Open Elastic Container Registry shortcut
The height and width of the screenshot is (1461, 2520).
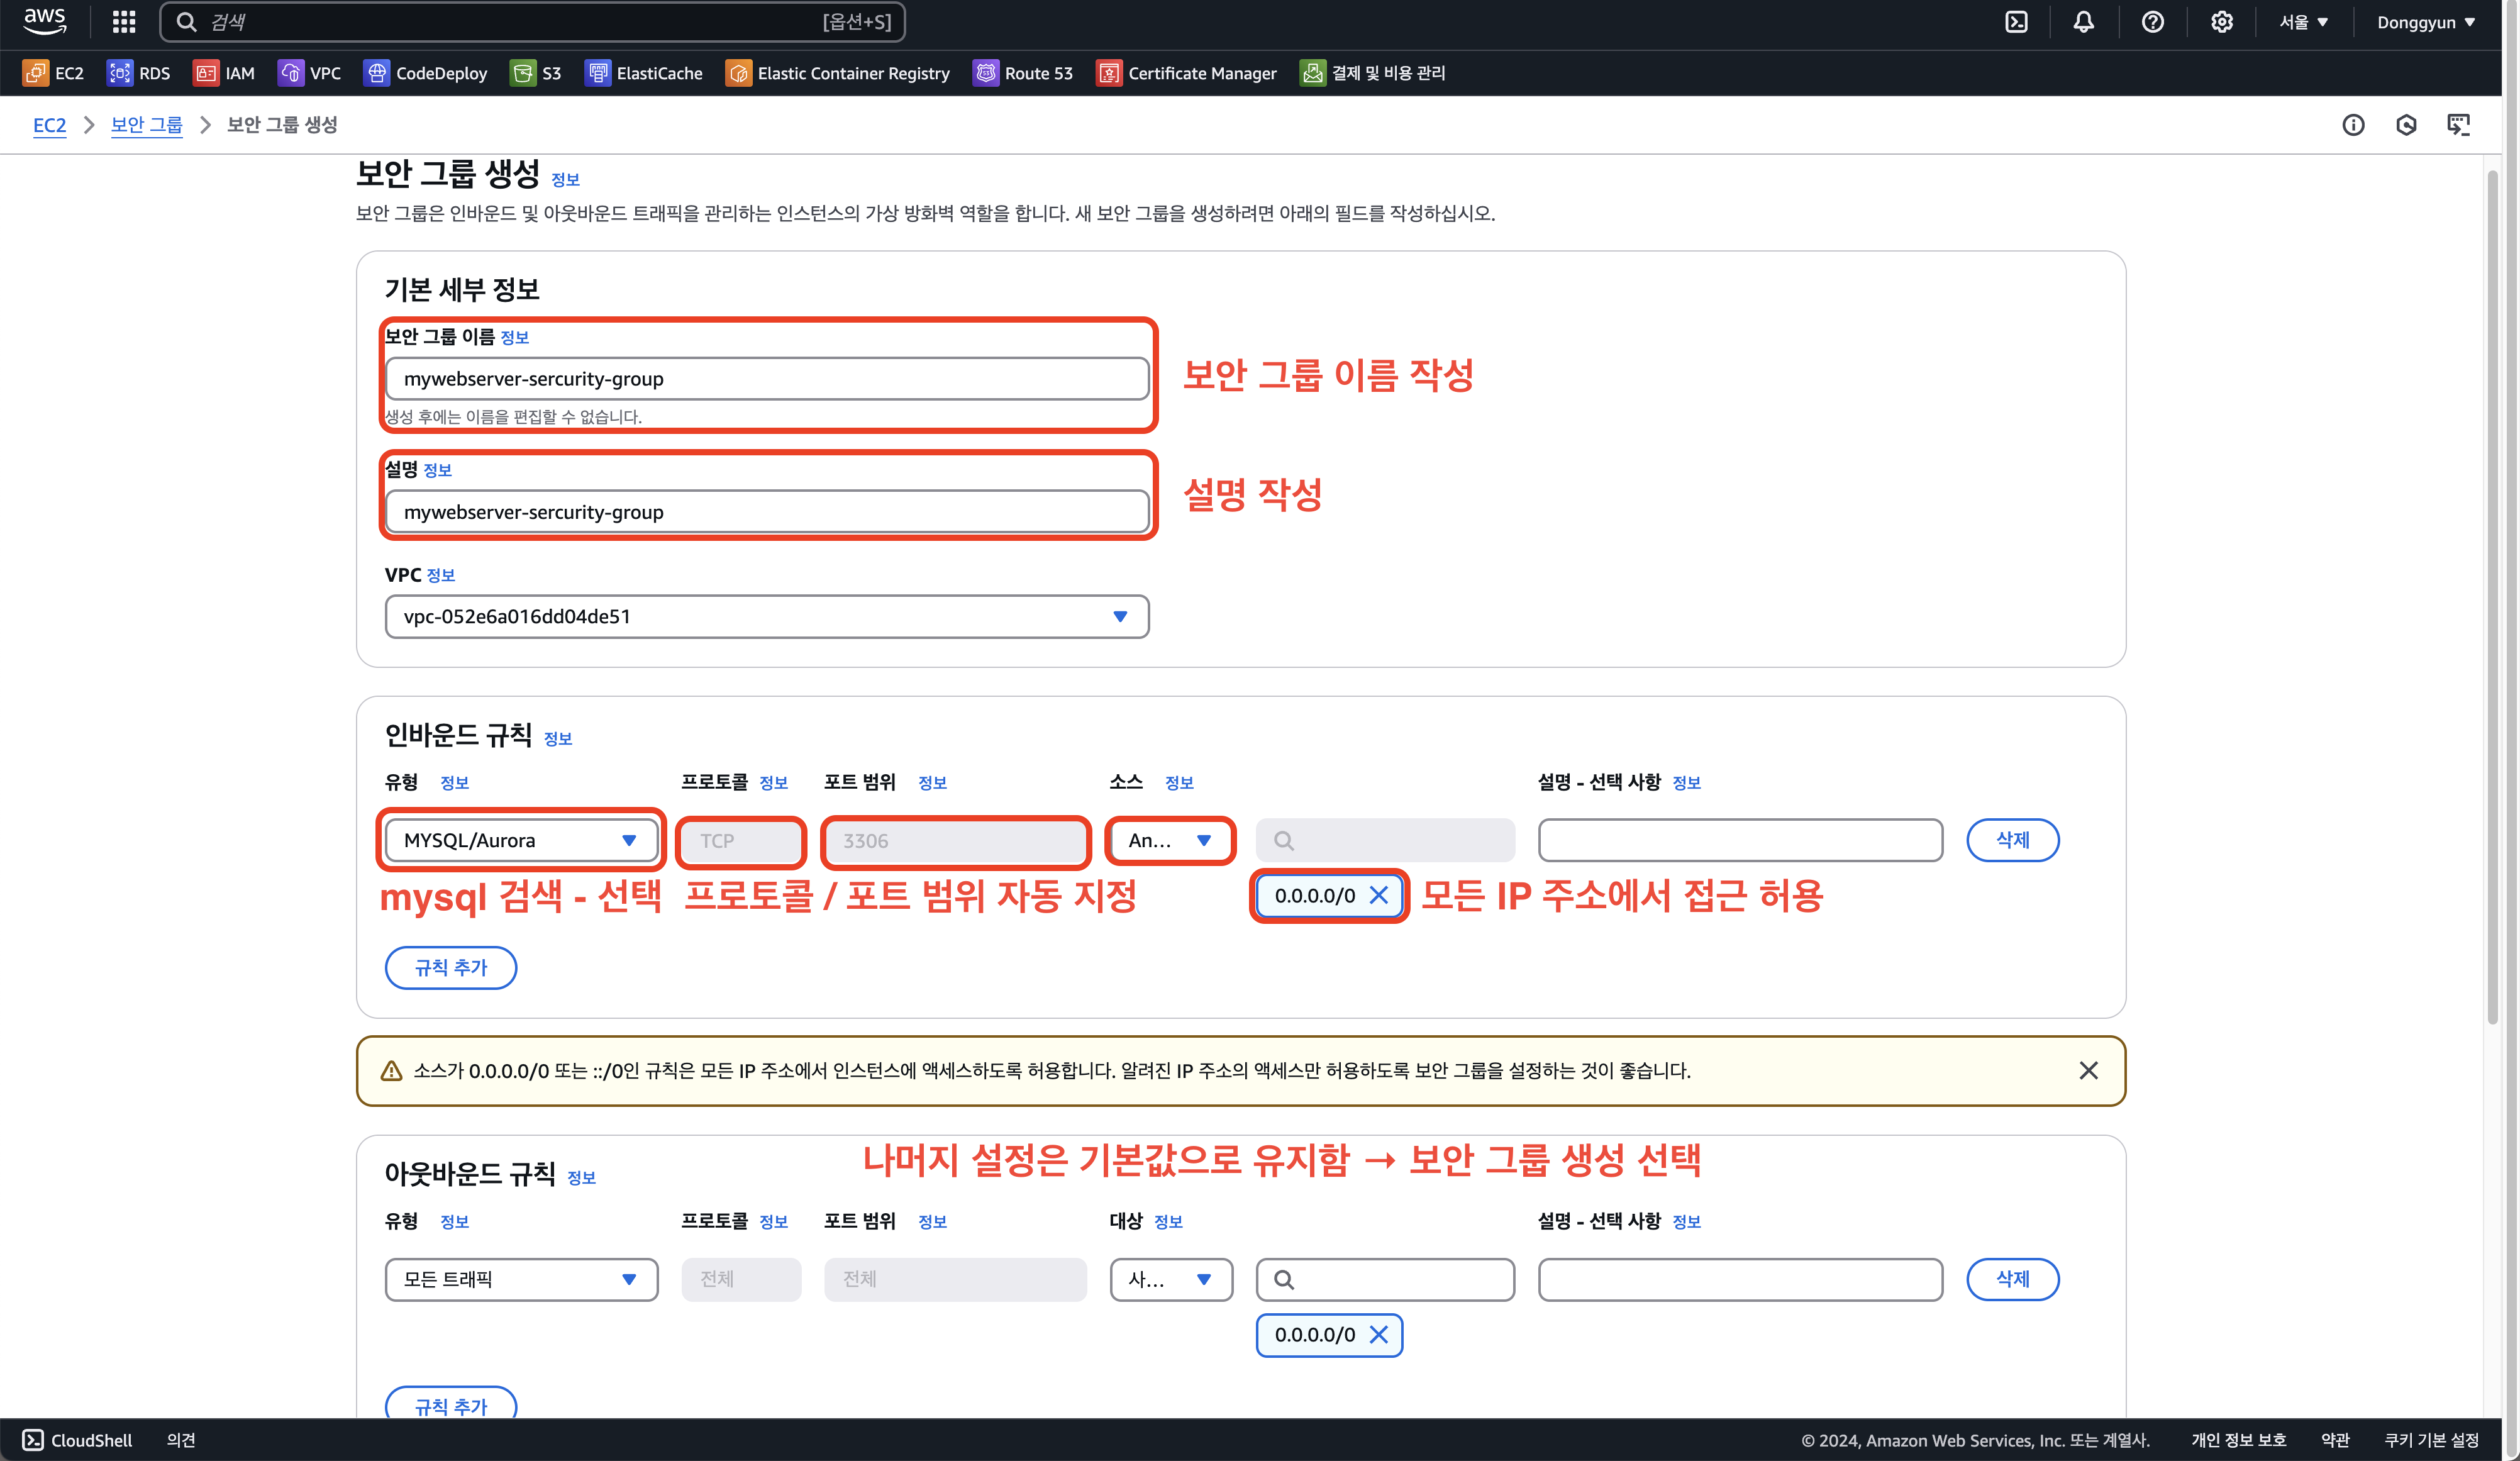838,73
